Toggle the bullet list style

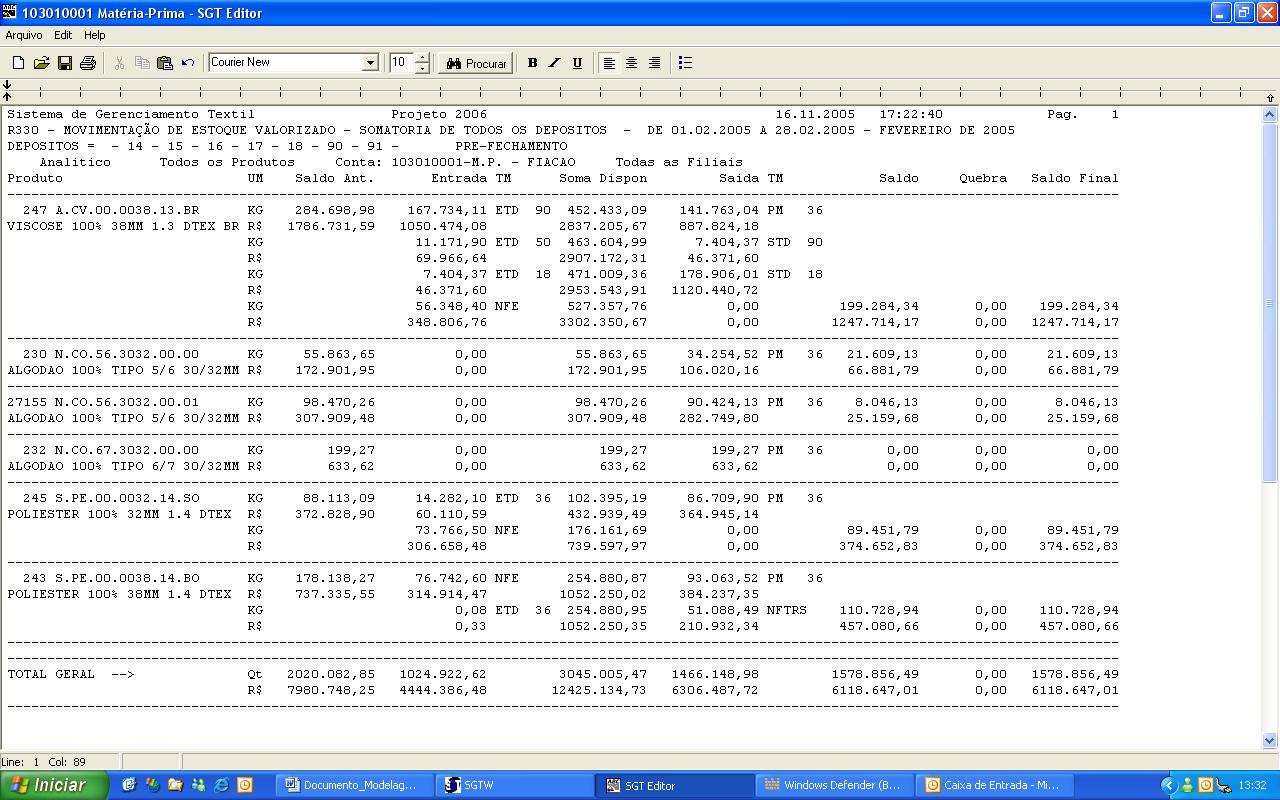tap(685, 63)
